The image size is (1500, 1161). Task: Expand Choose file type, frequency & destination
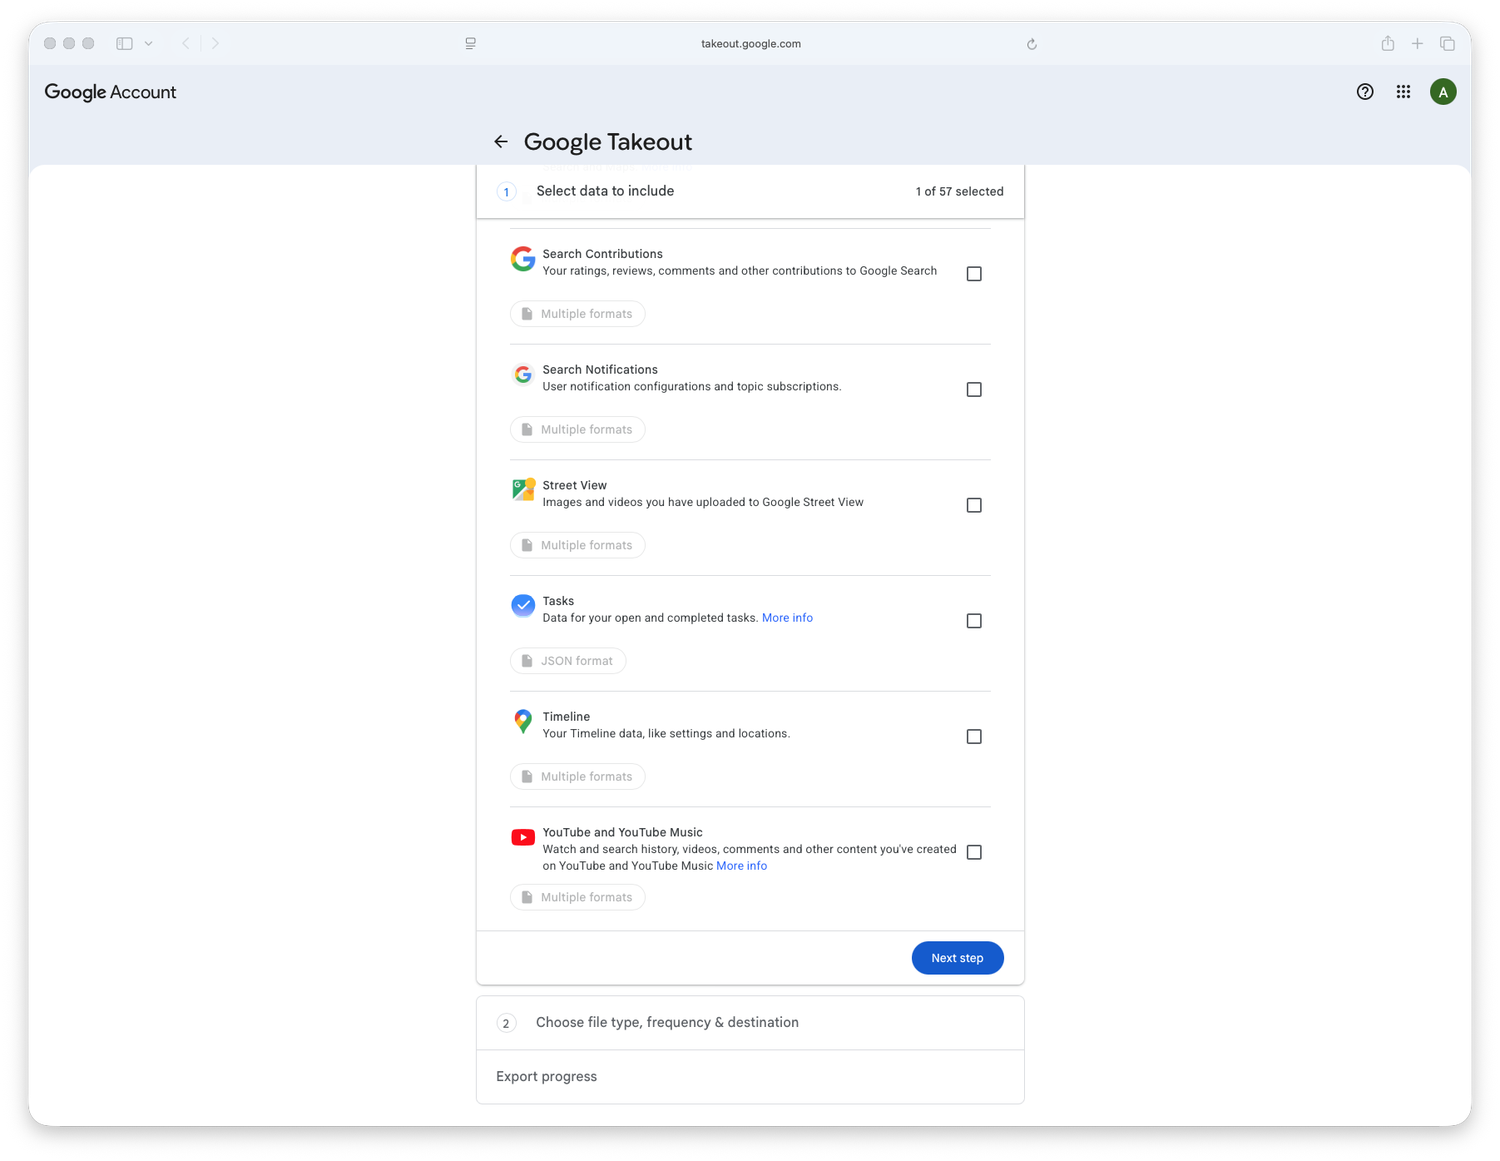pyautogui.click(x=750, y=1023)
